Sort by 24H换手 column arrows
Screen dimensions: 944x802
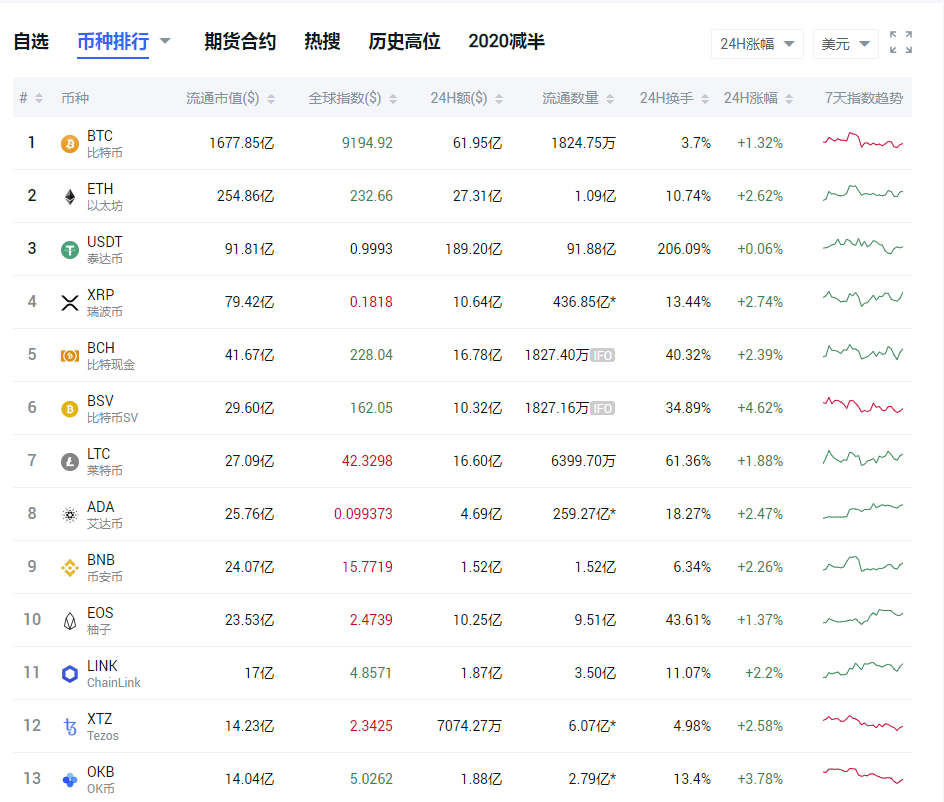pos(705,98)
